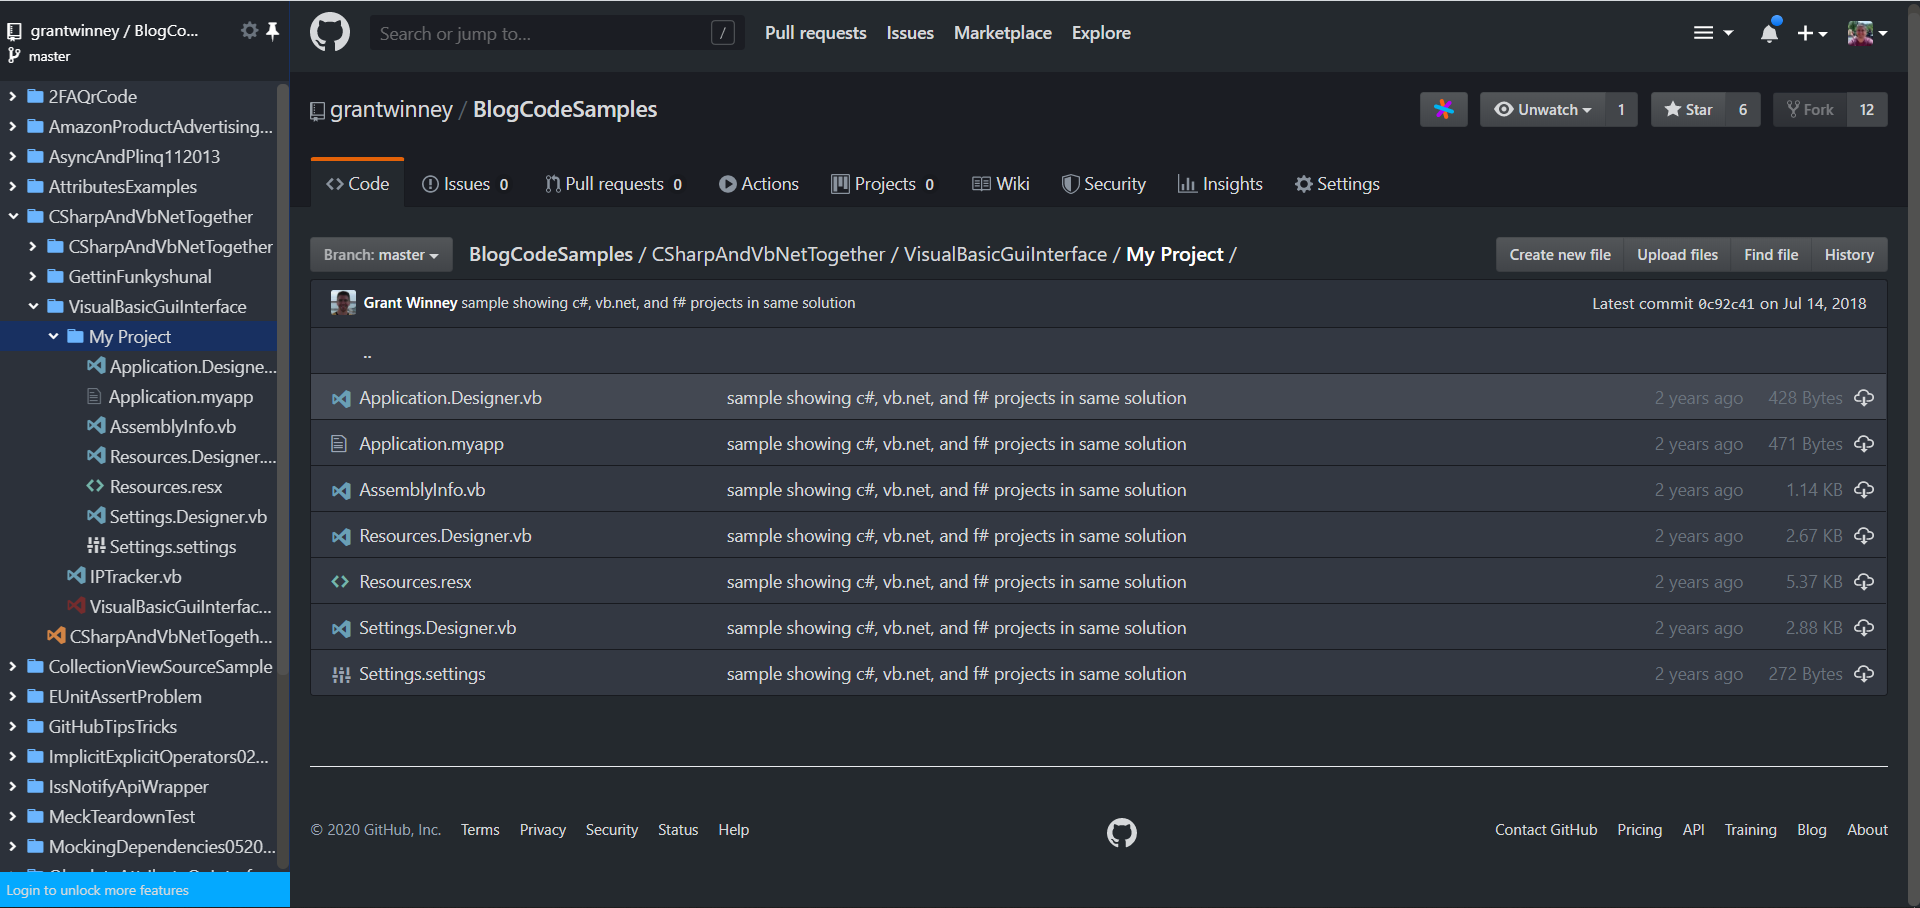The height and width of the screenshot is (908, 1920).
Task: Click Login to unlock more features
Action: (x=97, y=890)
